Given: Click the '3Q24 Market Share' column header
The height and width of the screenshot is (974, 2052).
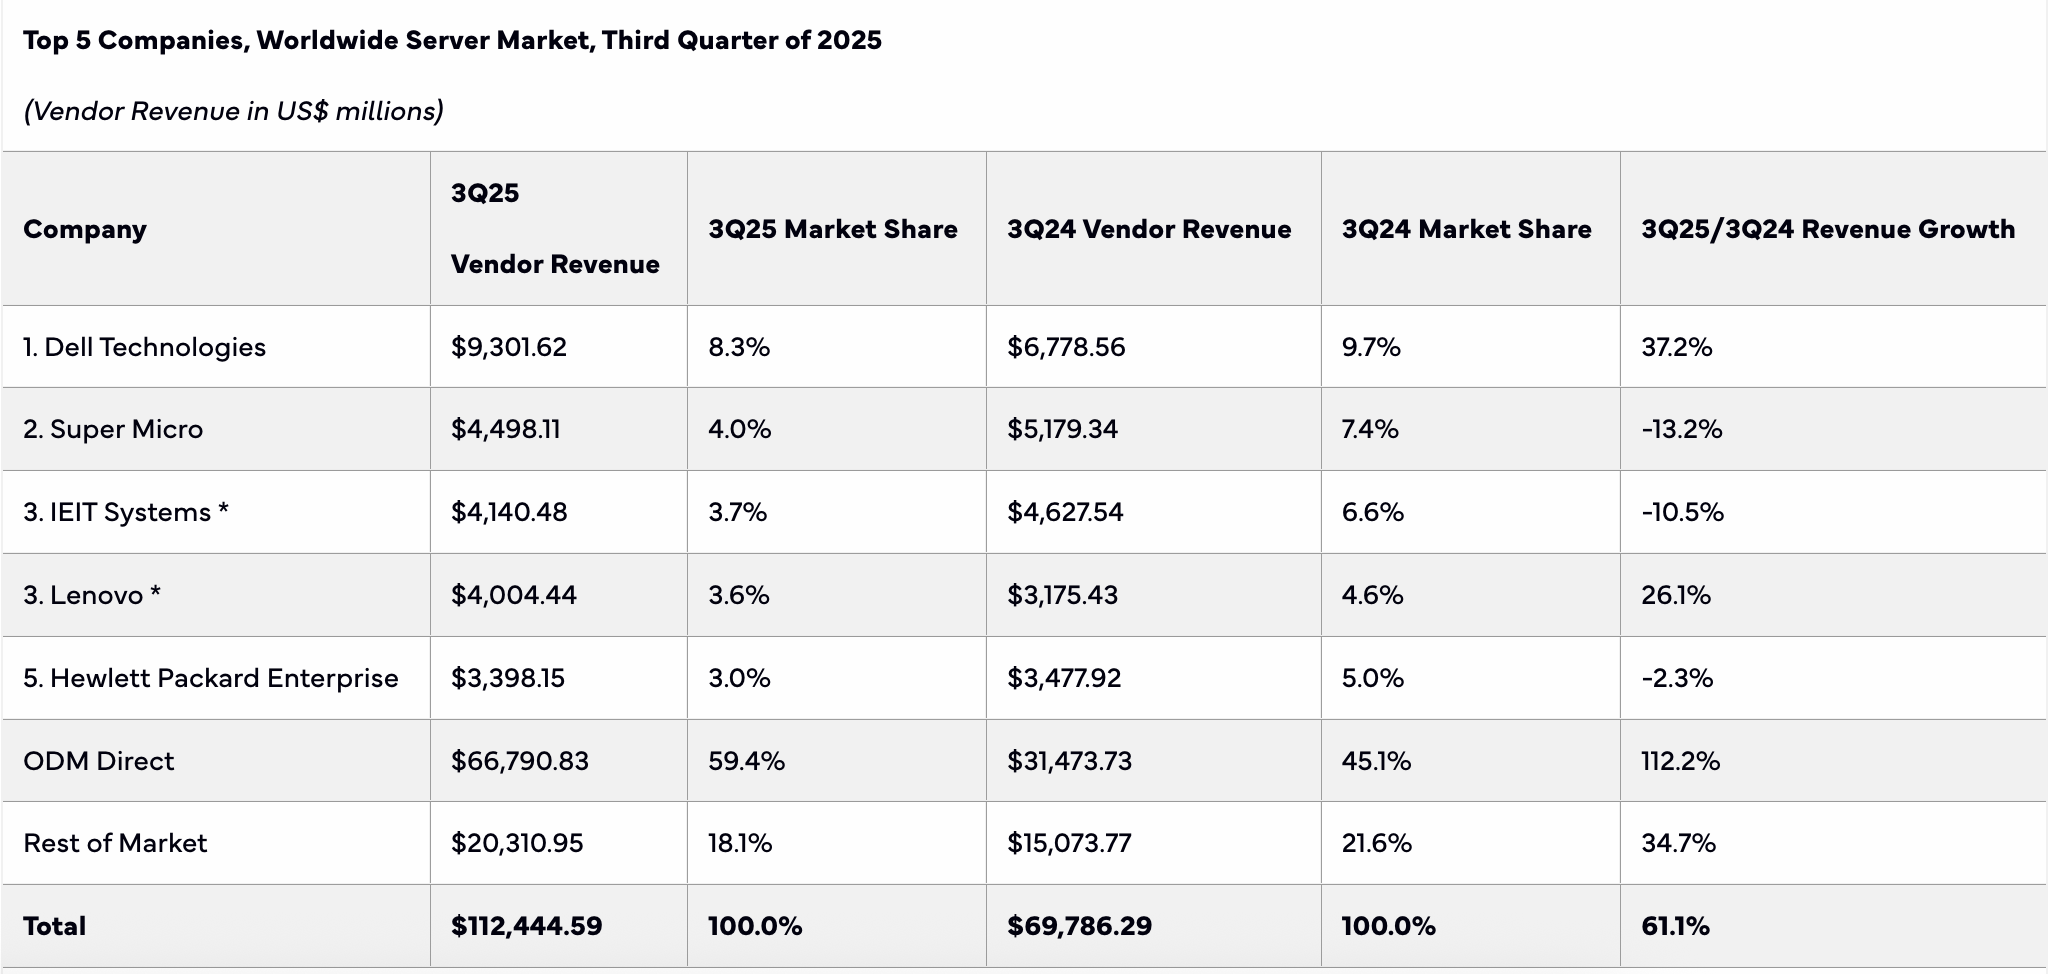Looking at the screenshot, I should [1466, 229].
